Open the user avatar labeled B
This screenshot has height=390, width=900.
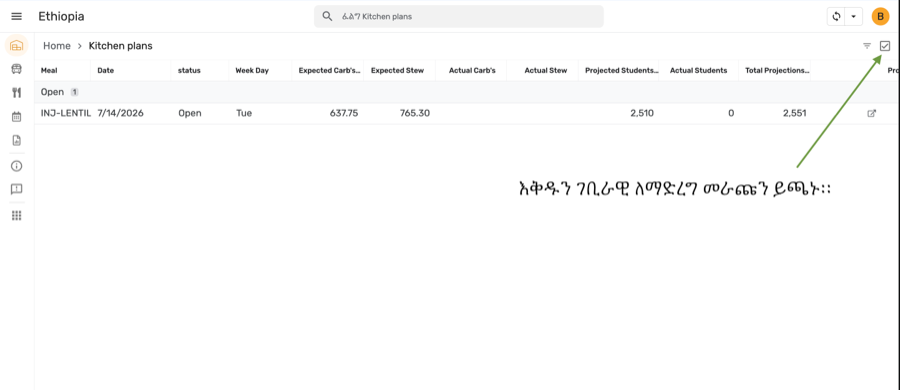point(880,16)
